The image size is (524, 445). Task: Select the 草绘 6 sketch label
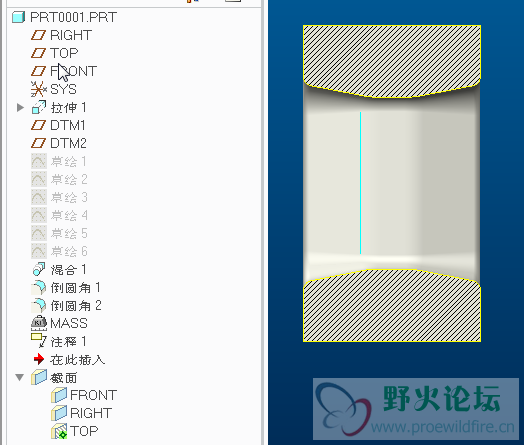tap(69, 251)
